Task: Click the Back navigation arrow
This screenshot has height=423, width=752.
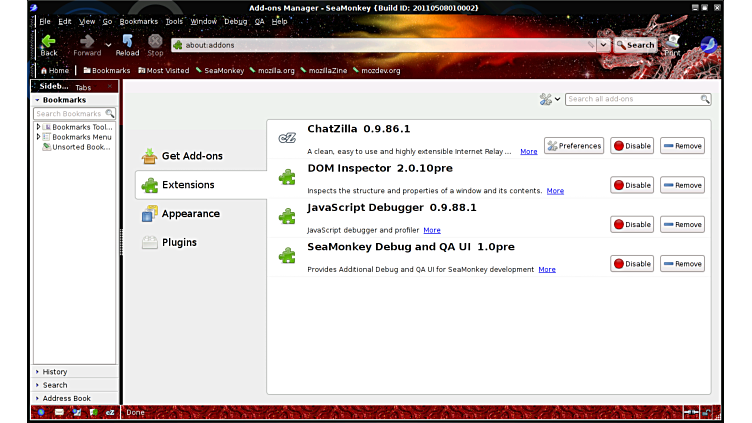Action: point(48,43)
